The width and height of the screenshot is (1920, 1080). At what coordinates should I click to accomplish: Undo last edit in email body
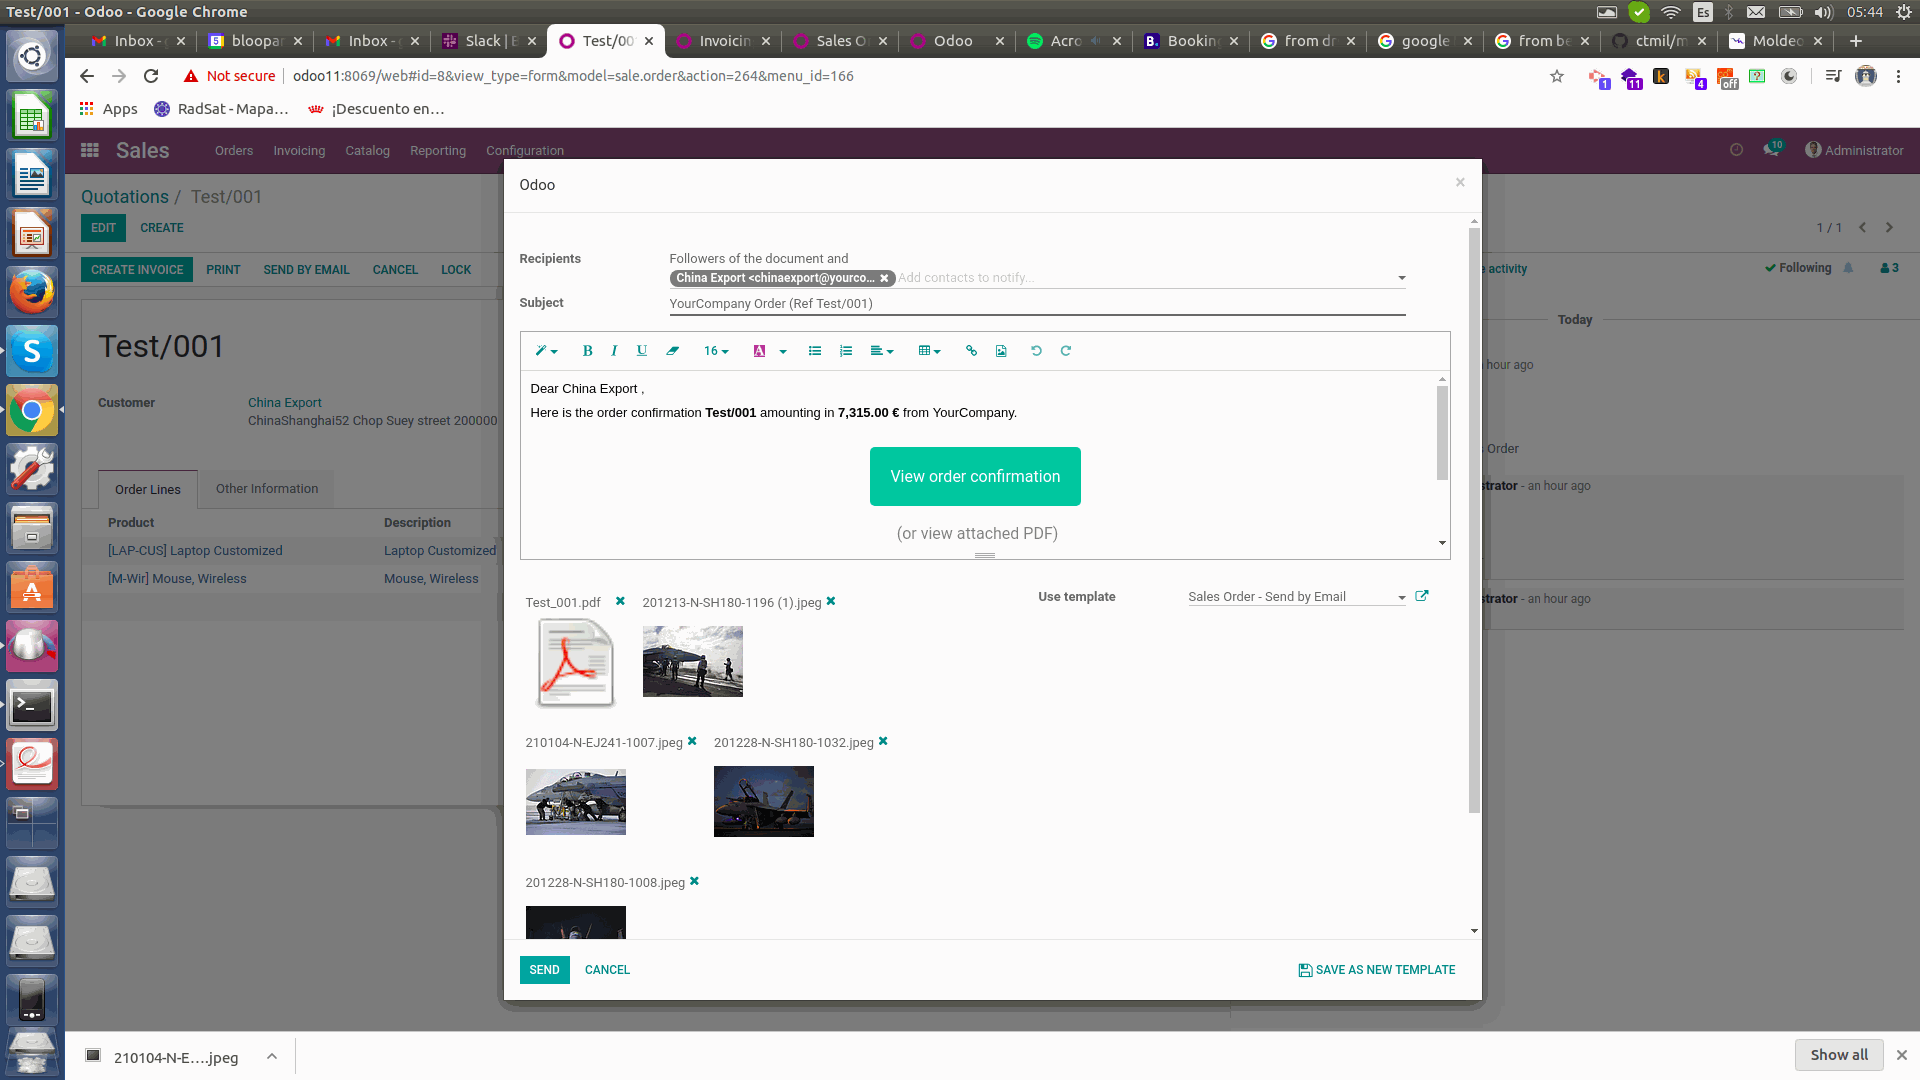[1036, 351]
